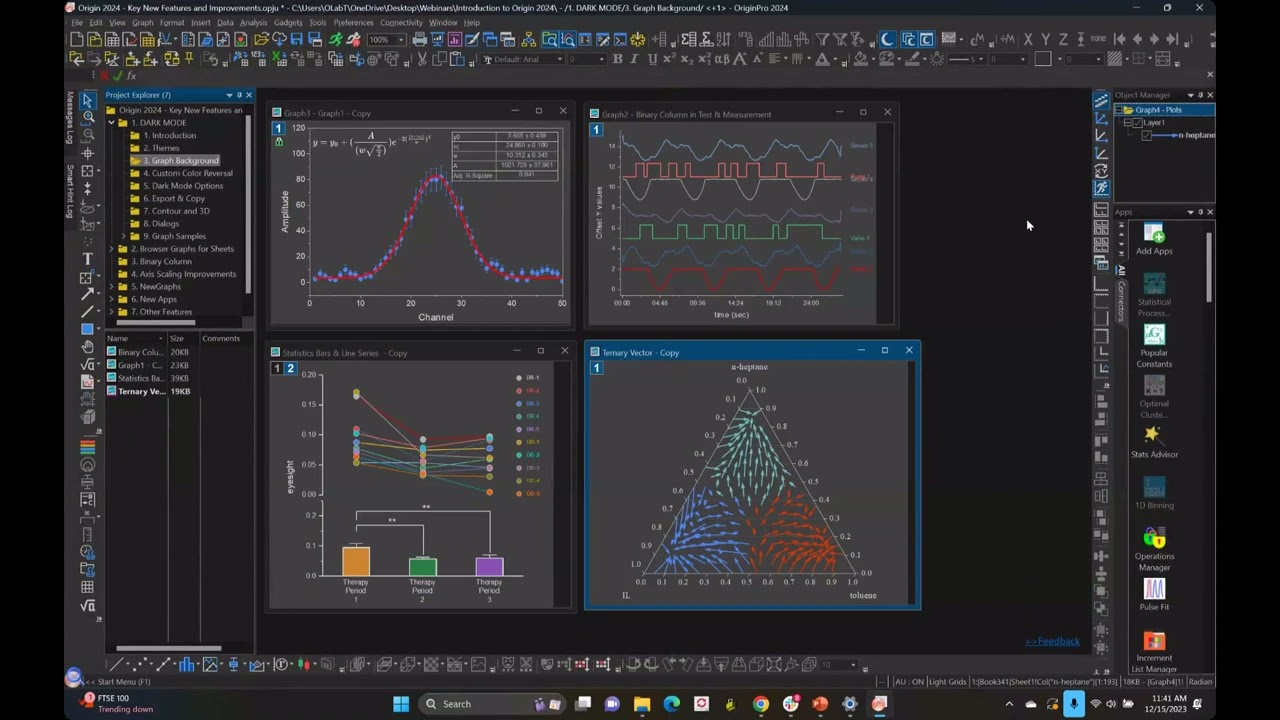
Task: Expand 2. Browser Graphs for Sheets folder
Action: (111, 249)
